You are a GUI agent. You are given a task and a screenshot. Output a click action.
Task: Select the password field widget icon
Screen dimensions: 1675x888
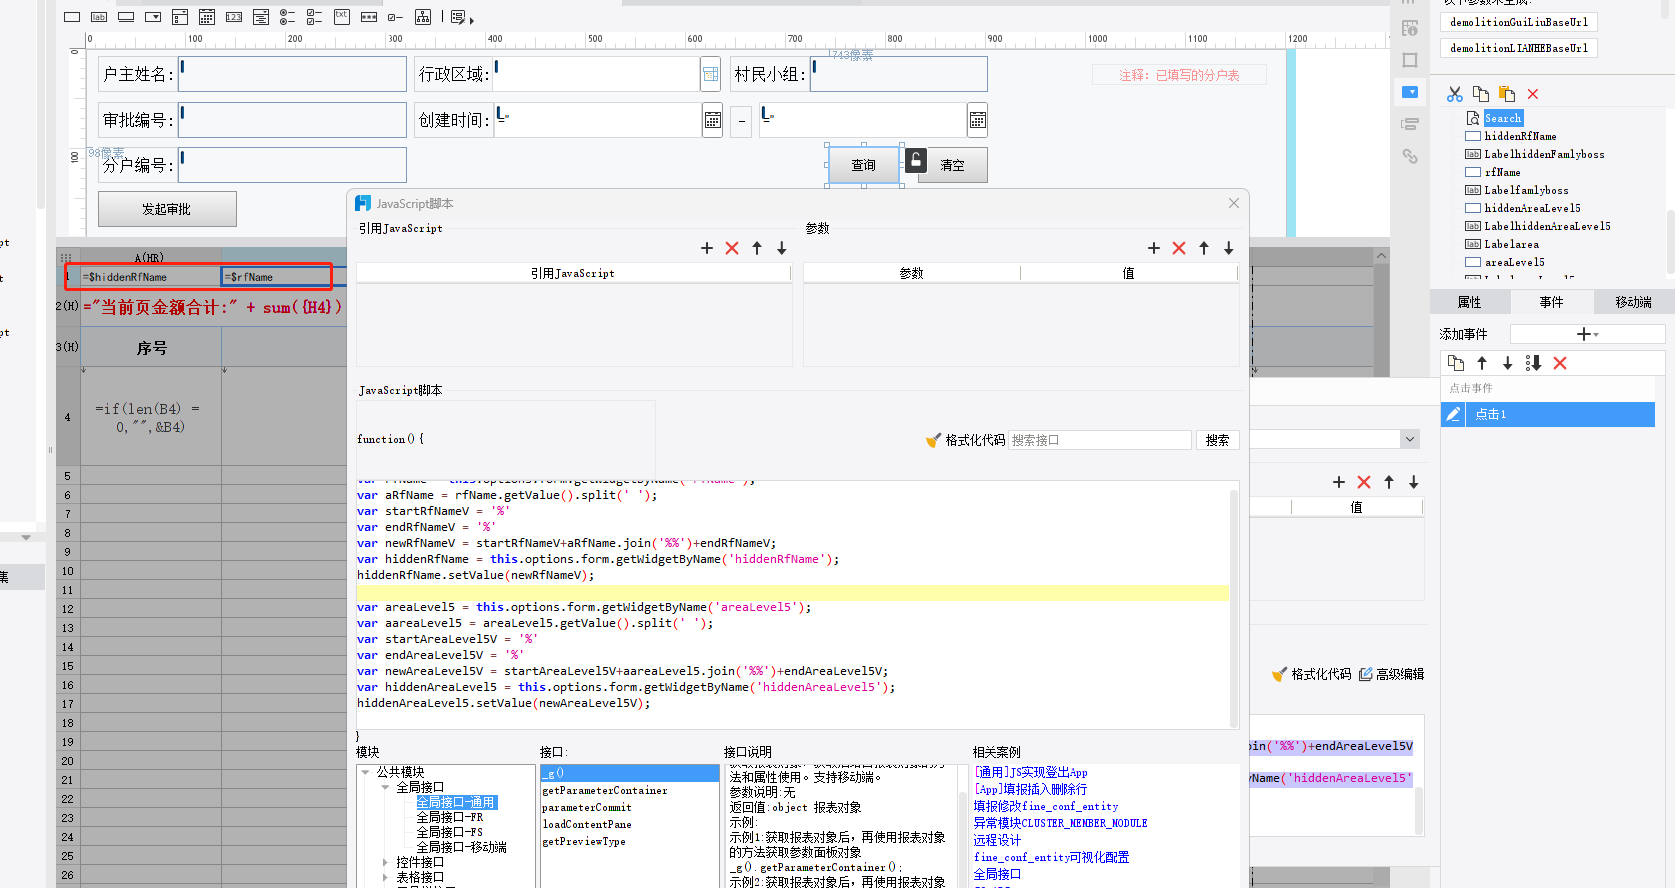[x=369, y=17]
